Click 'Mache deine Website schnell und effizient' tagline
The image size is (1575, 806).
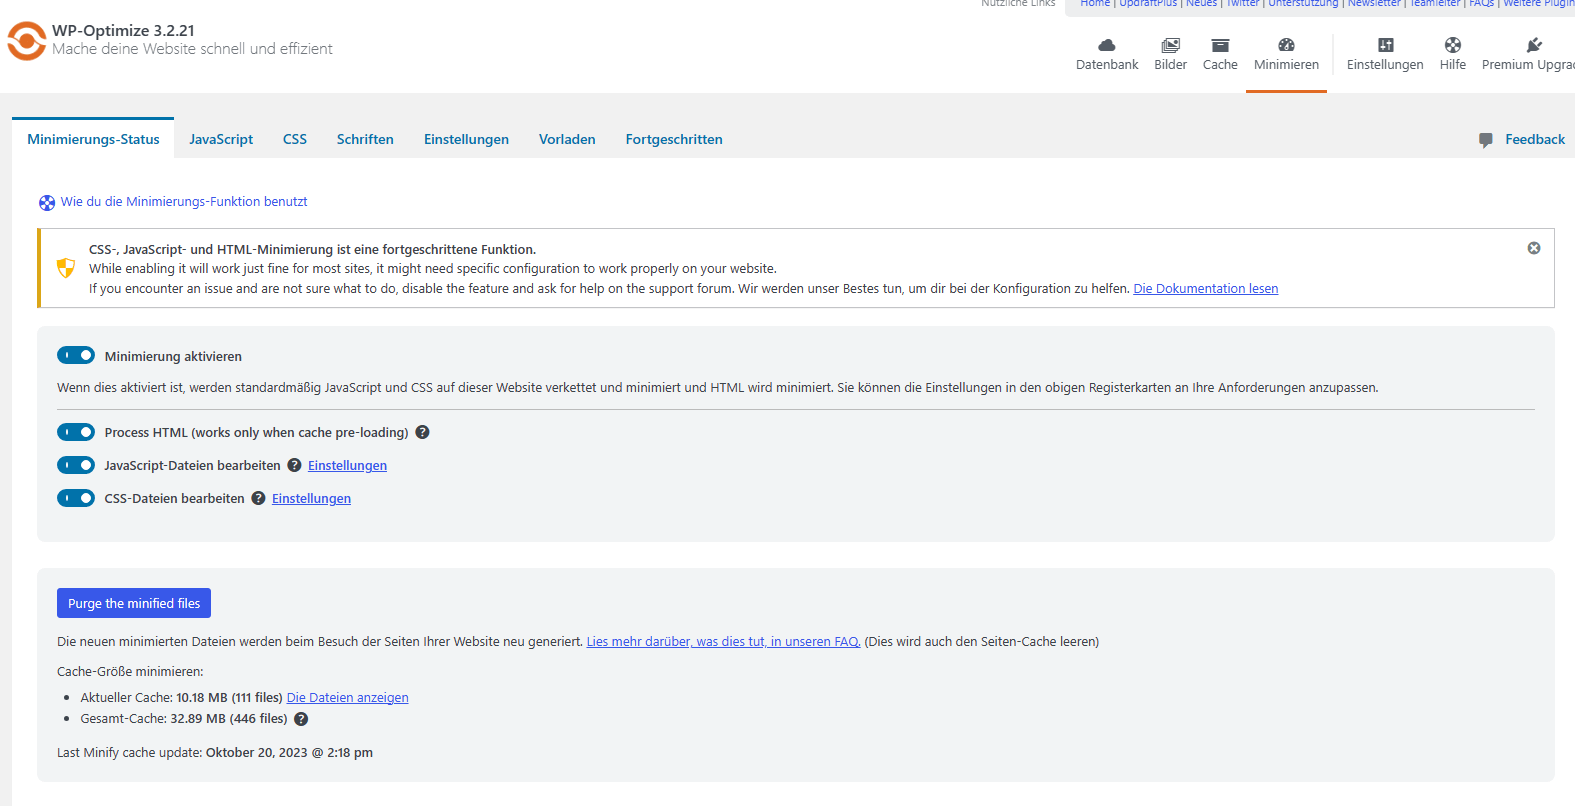192,49
